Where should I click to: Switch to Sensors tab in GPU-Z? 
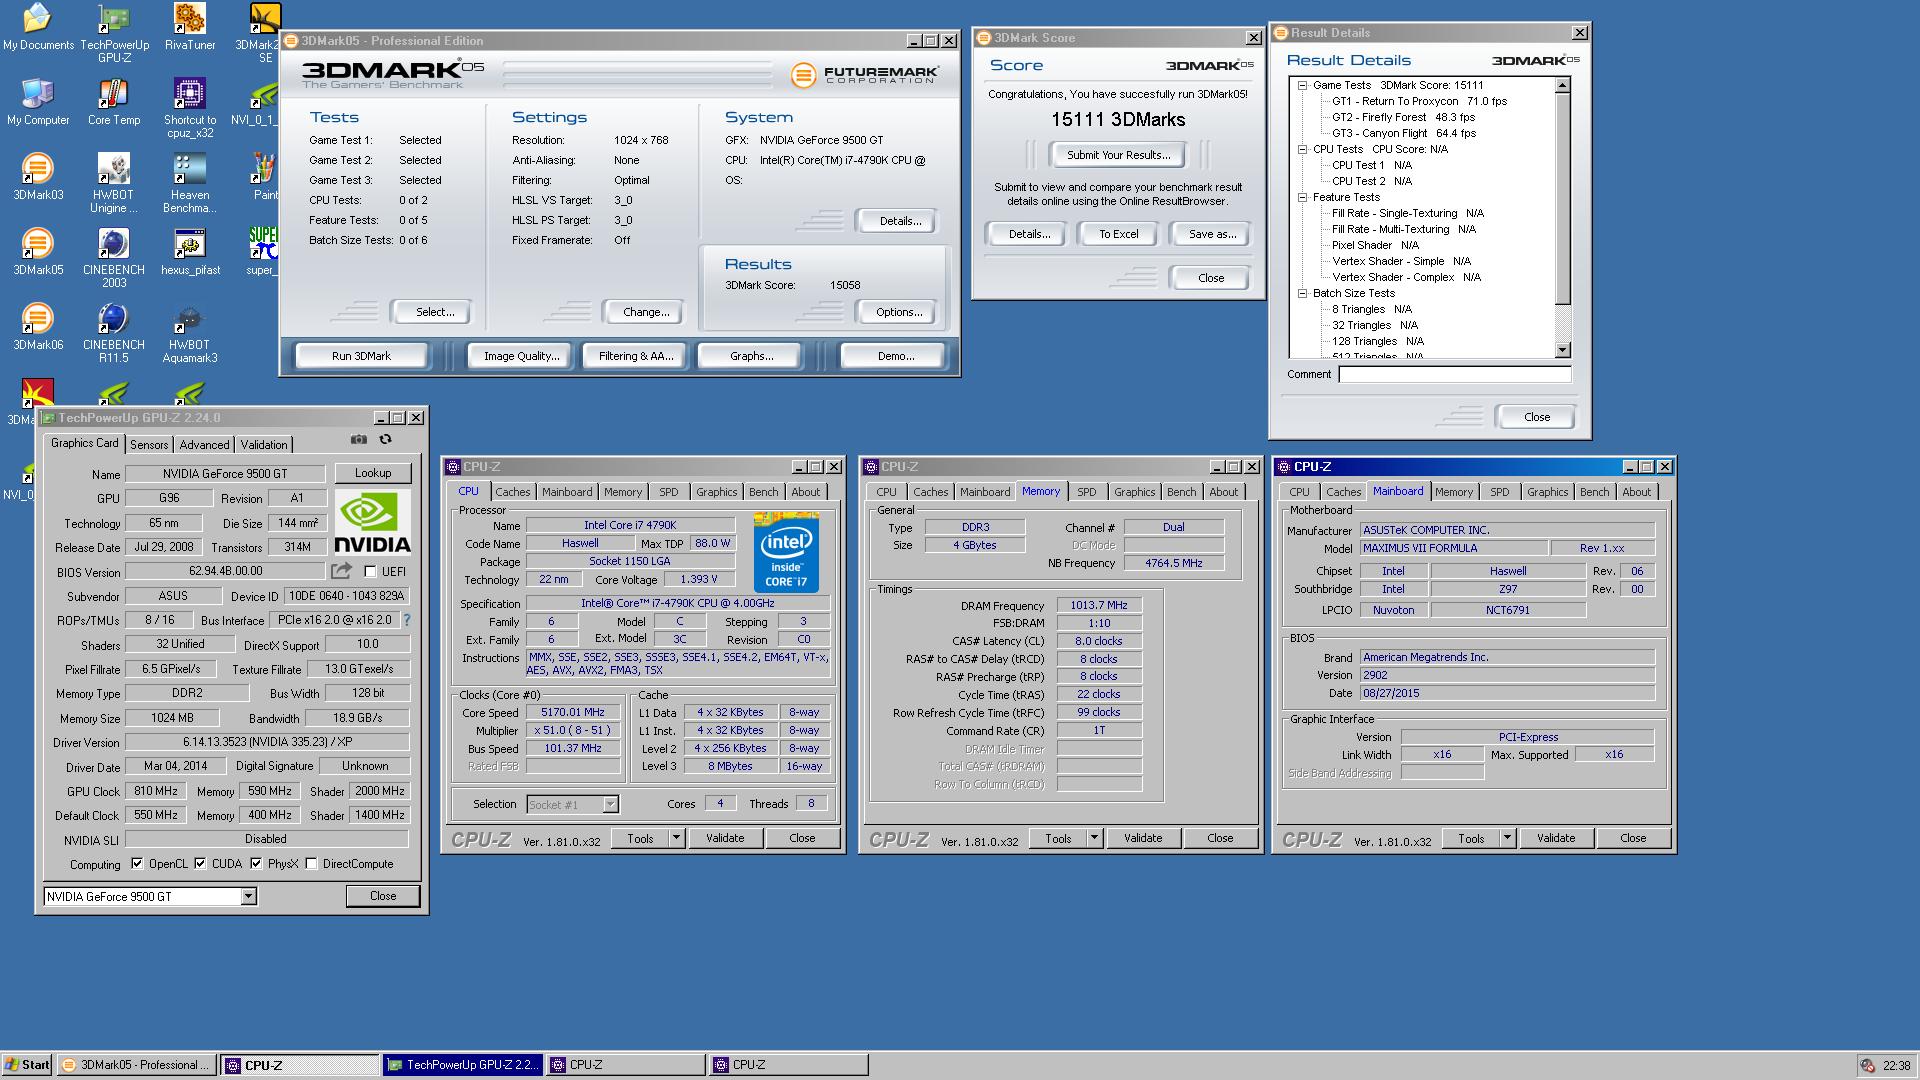(149, 445)
